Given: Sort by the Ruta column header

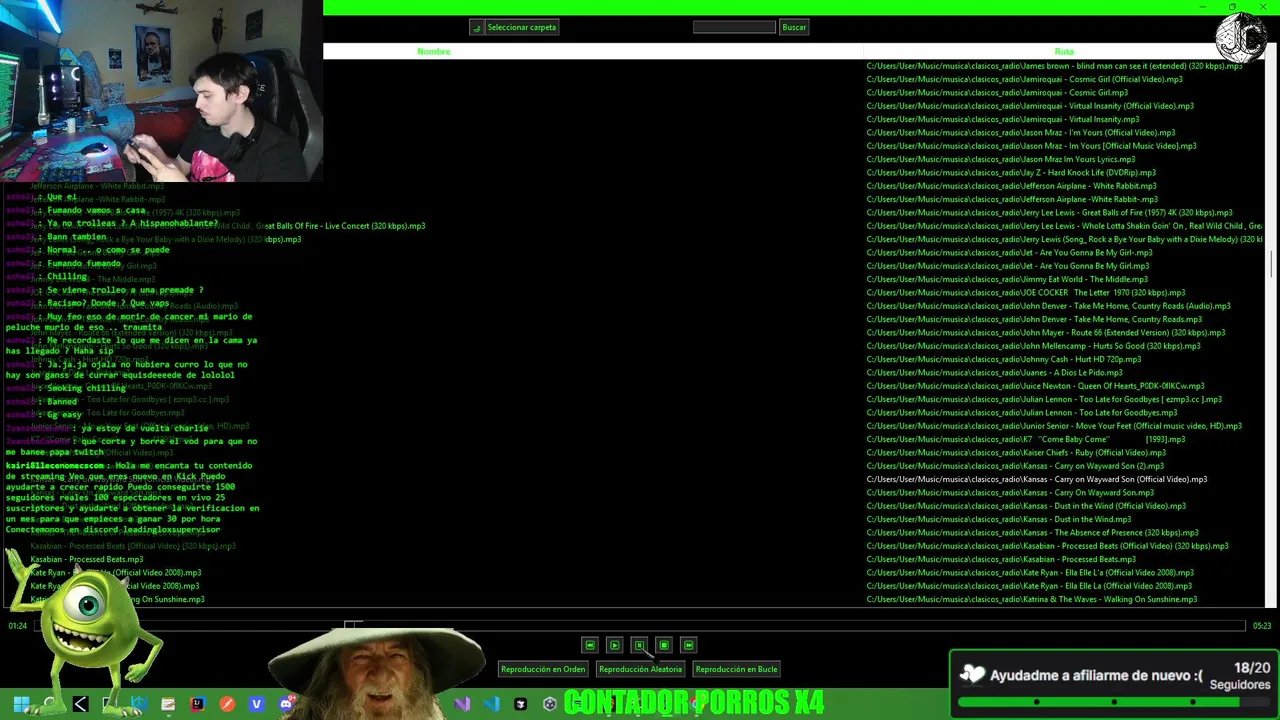Looking at the screenshot, I should click(x=1064, y=51).
